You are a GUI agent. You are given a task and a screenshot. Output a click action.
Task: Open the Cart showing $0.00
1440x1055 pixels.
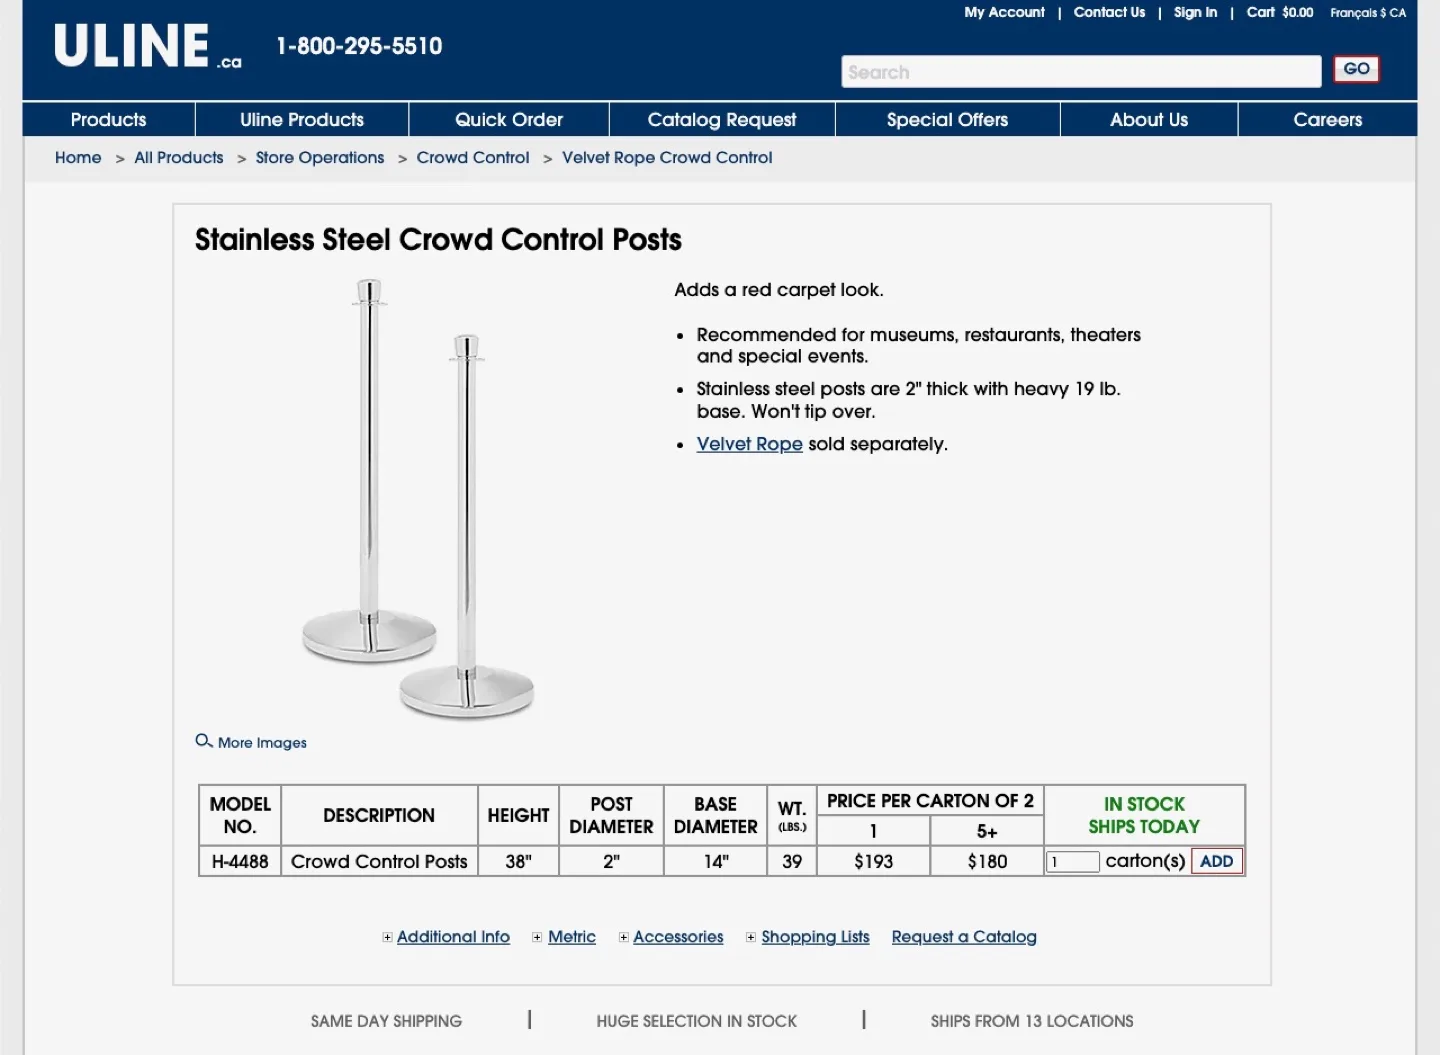click(1279, 12)
